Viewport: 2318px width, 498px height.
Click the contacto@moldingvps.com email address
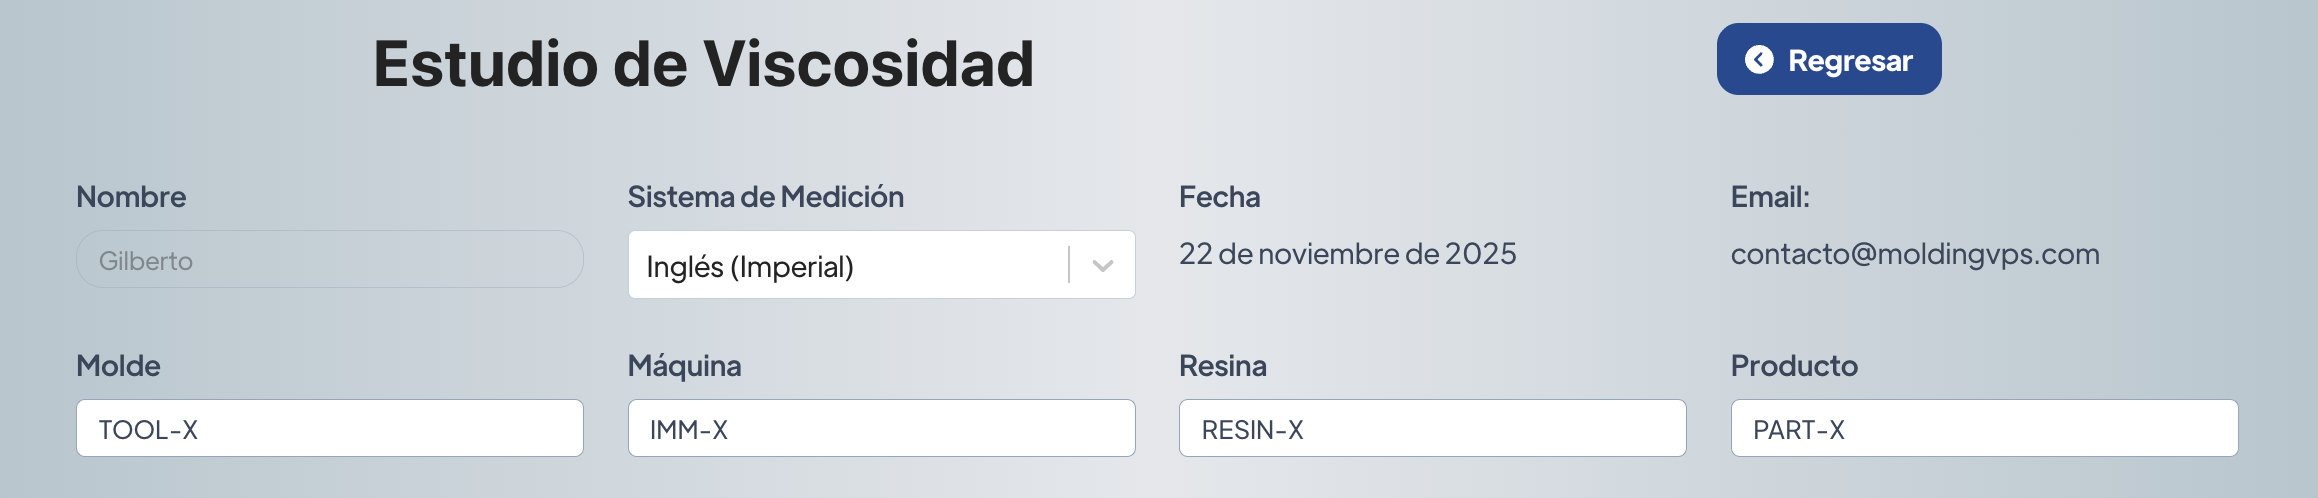pyautogui.click(x=1914, y=254)
